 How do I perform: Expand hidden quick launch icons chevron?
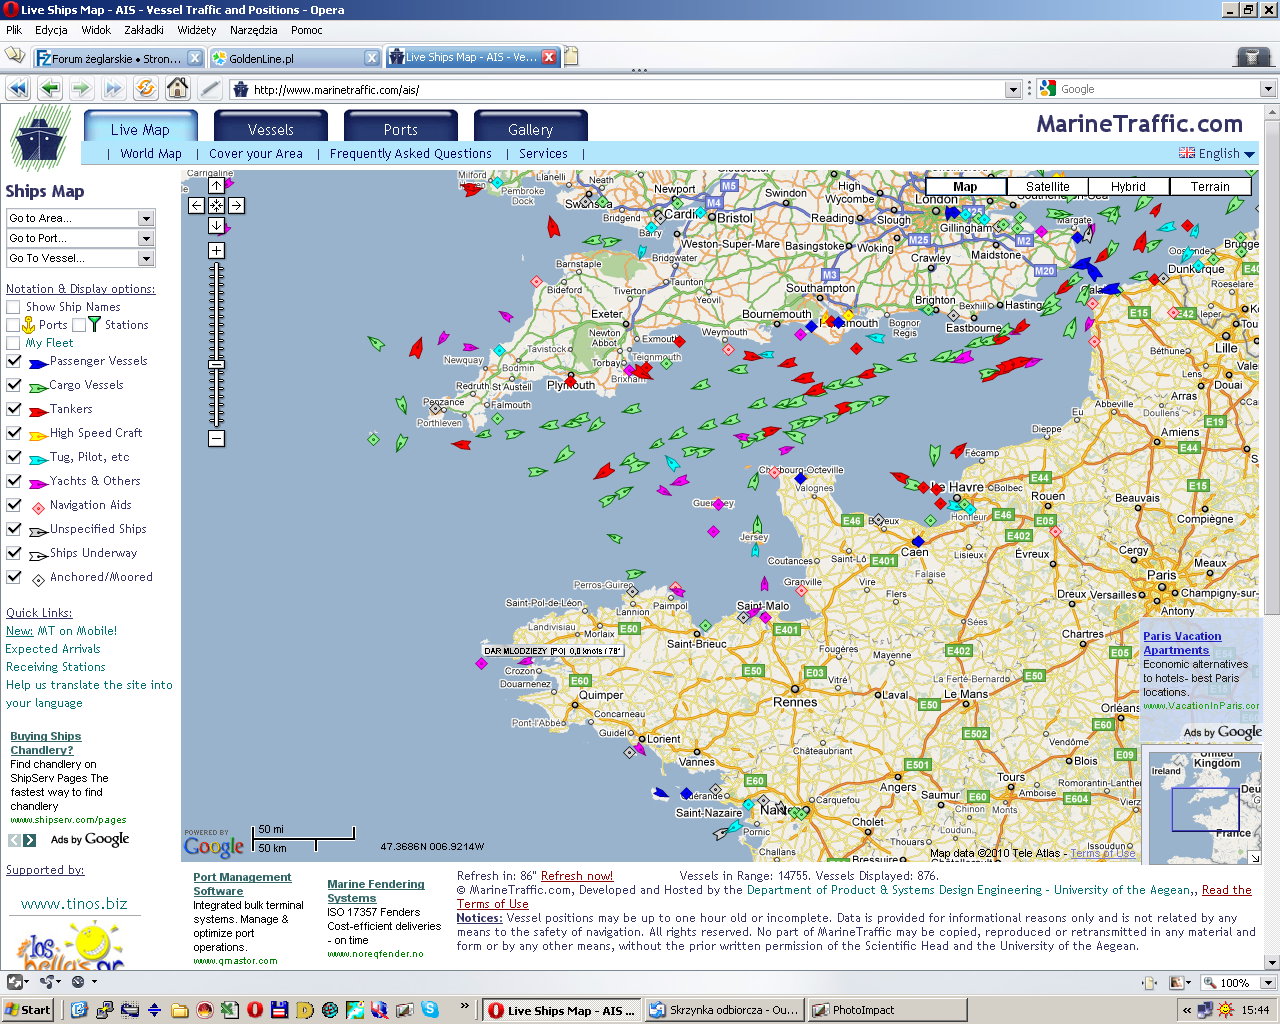[464, 1006]
